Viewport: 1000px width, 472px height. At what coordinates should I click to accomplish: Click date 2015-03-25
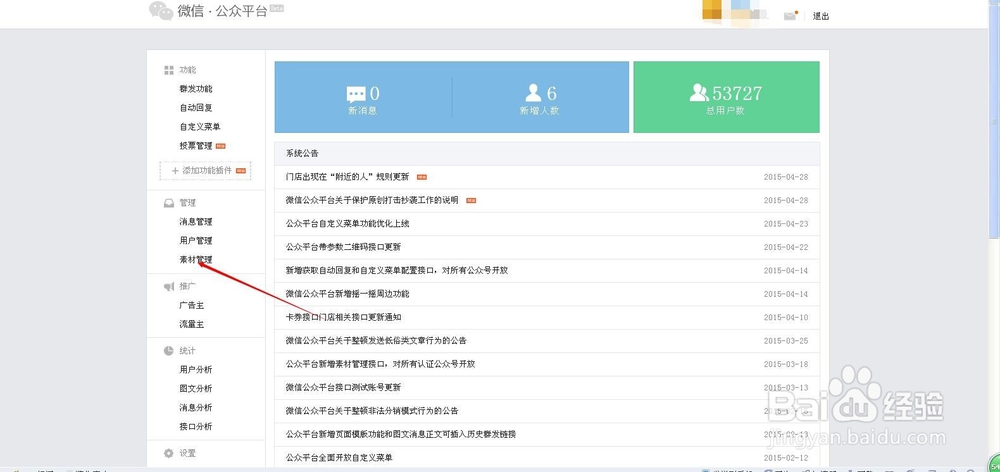(786, 341)
